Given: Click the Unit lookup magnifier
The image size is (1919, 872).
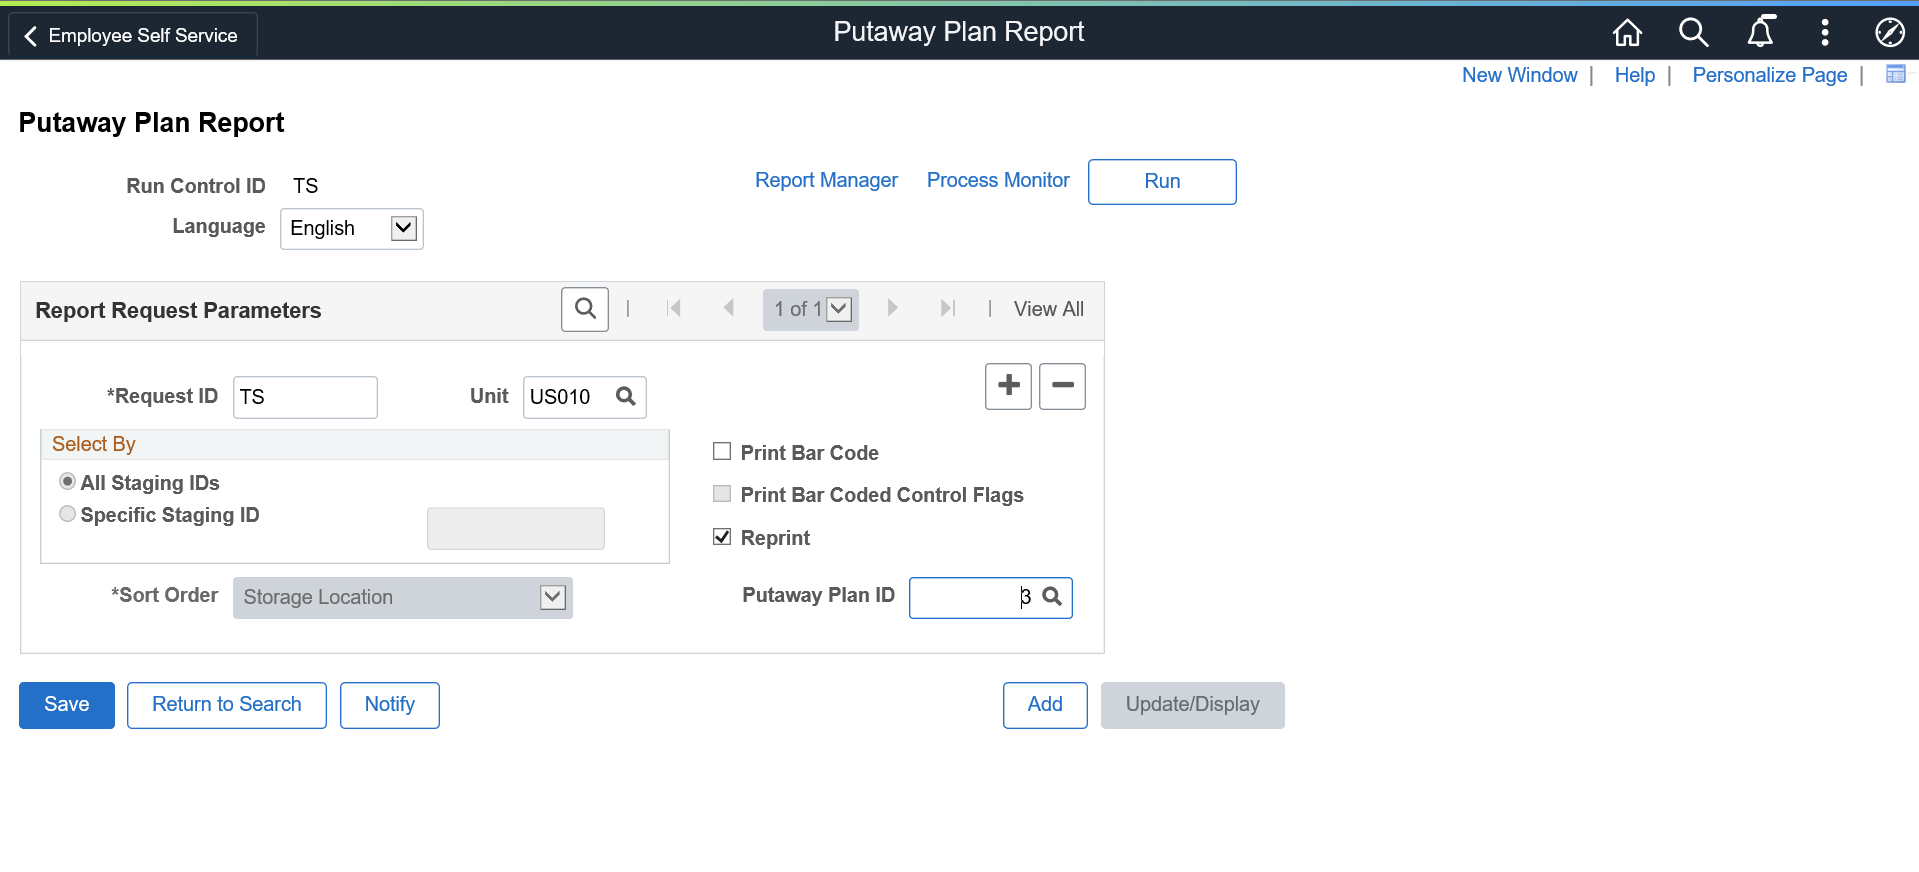Looking at the screenshot, I should coord(626,397).
